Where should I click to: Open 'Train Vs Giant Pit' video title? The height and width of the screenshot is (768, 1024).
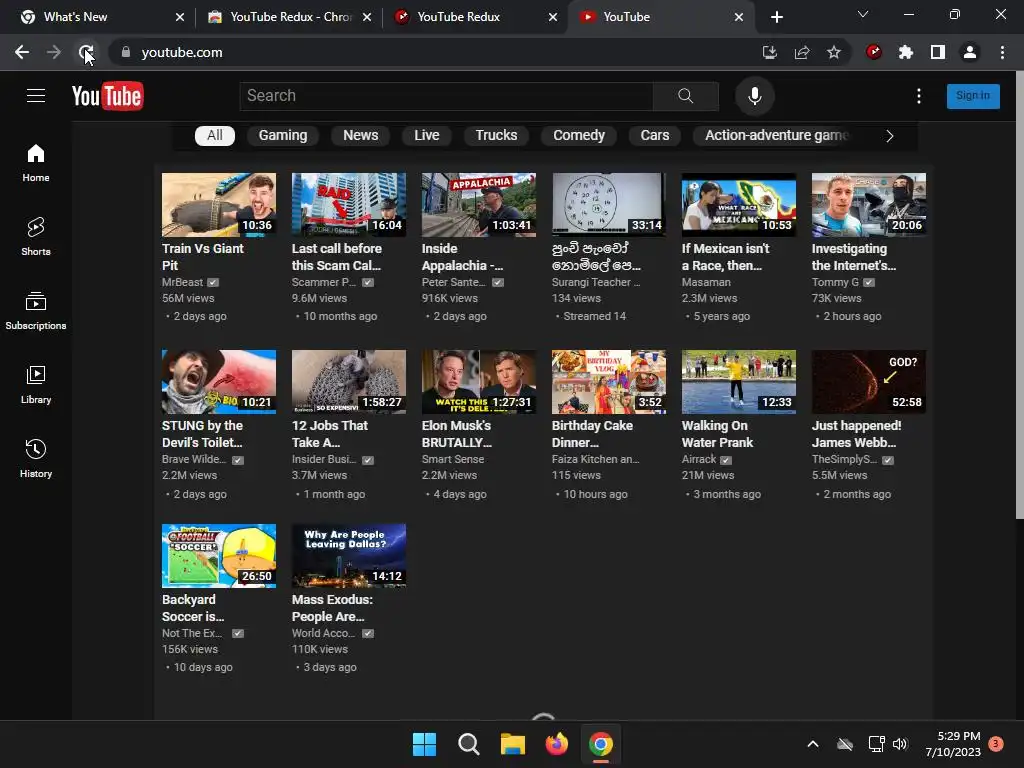tap(202, 257)
